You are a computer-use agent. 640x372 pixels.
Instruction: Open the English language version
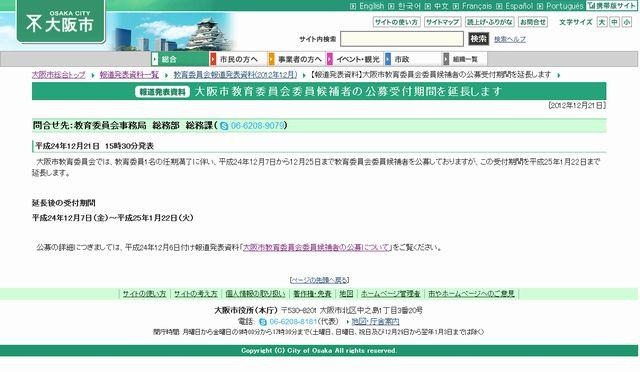coord(371,6)
